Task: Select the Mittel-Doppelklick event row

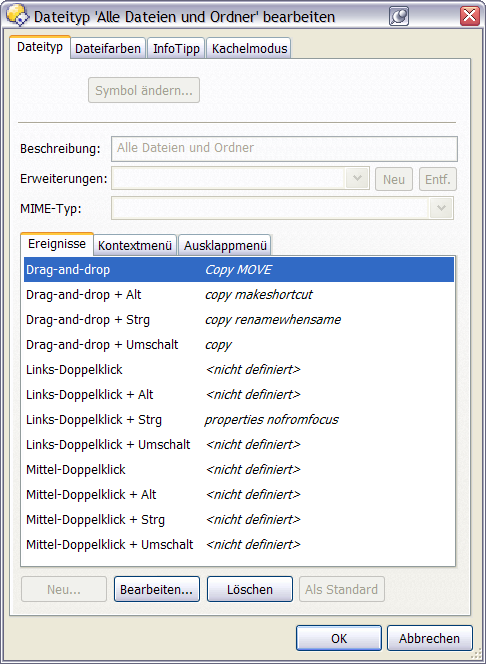Action: click(239, 470)
